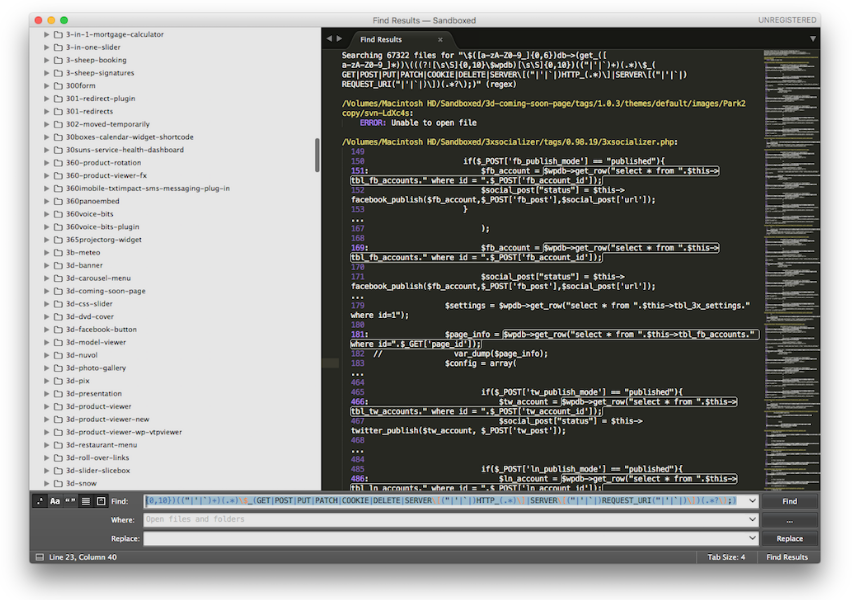Toggle the sidebar panel switcher icon

(39, 557)
